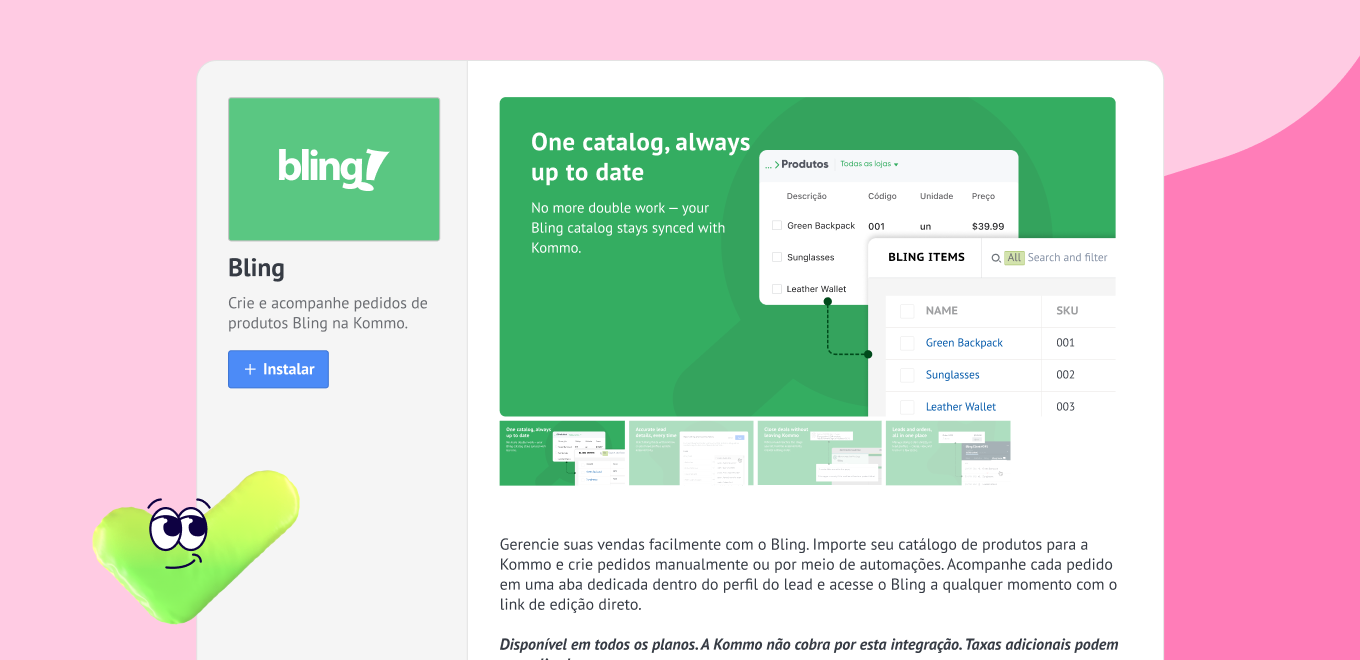This screenshot has height=660, width=1360.
Task: Open the 'Todas as lojas' dropdown
Action: click(x=868, y=164)
